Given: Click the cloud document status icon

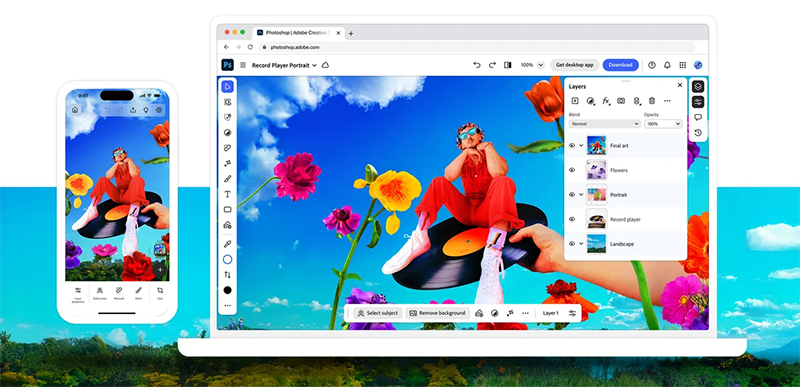Looking at the screenshot, I should tap(325, 65).
